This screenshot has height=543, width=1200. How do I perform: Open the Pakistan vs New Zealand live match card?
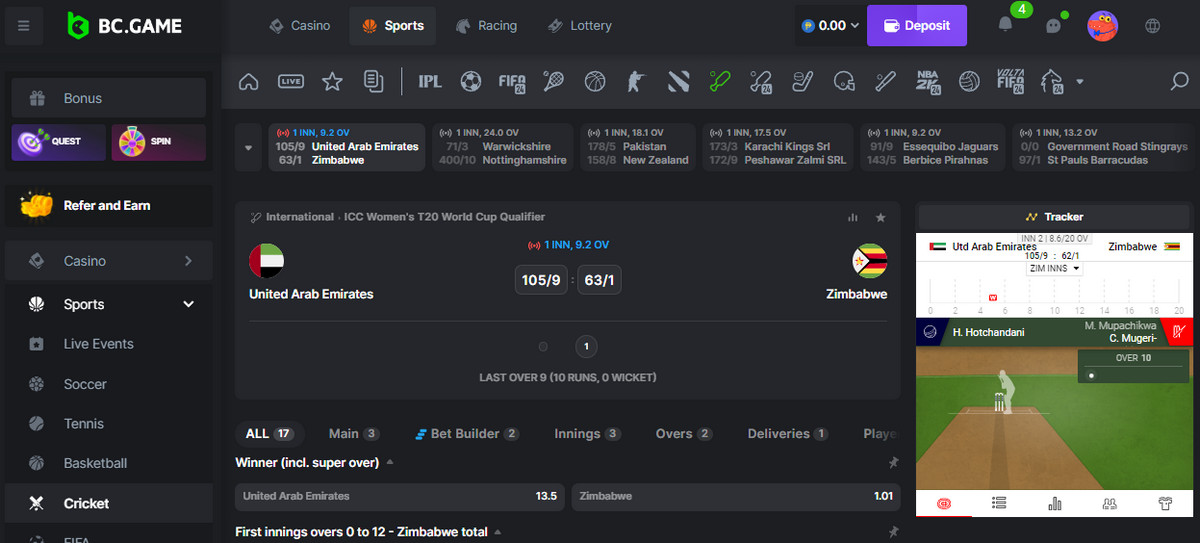[639, 147]
